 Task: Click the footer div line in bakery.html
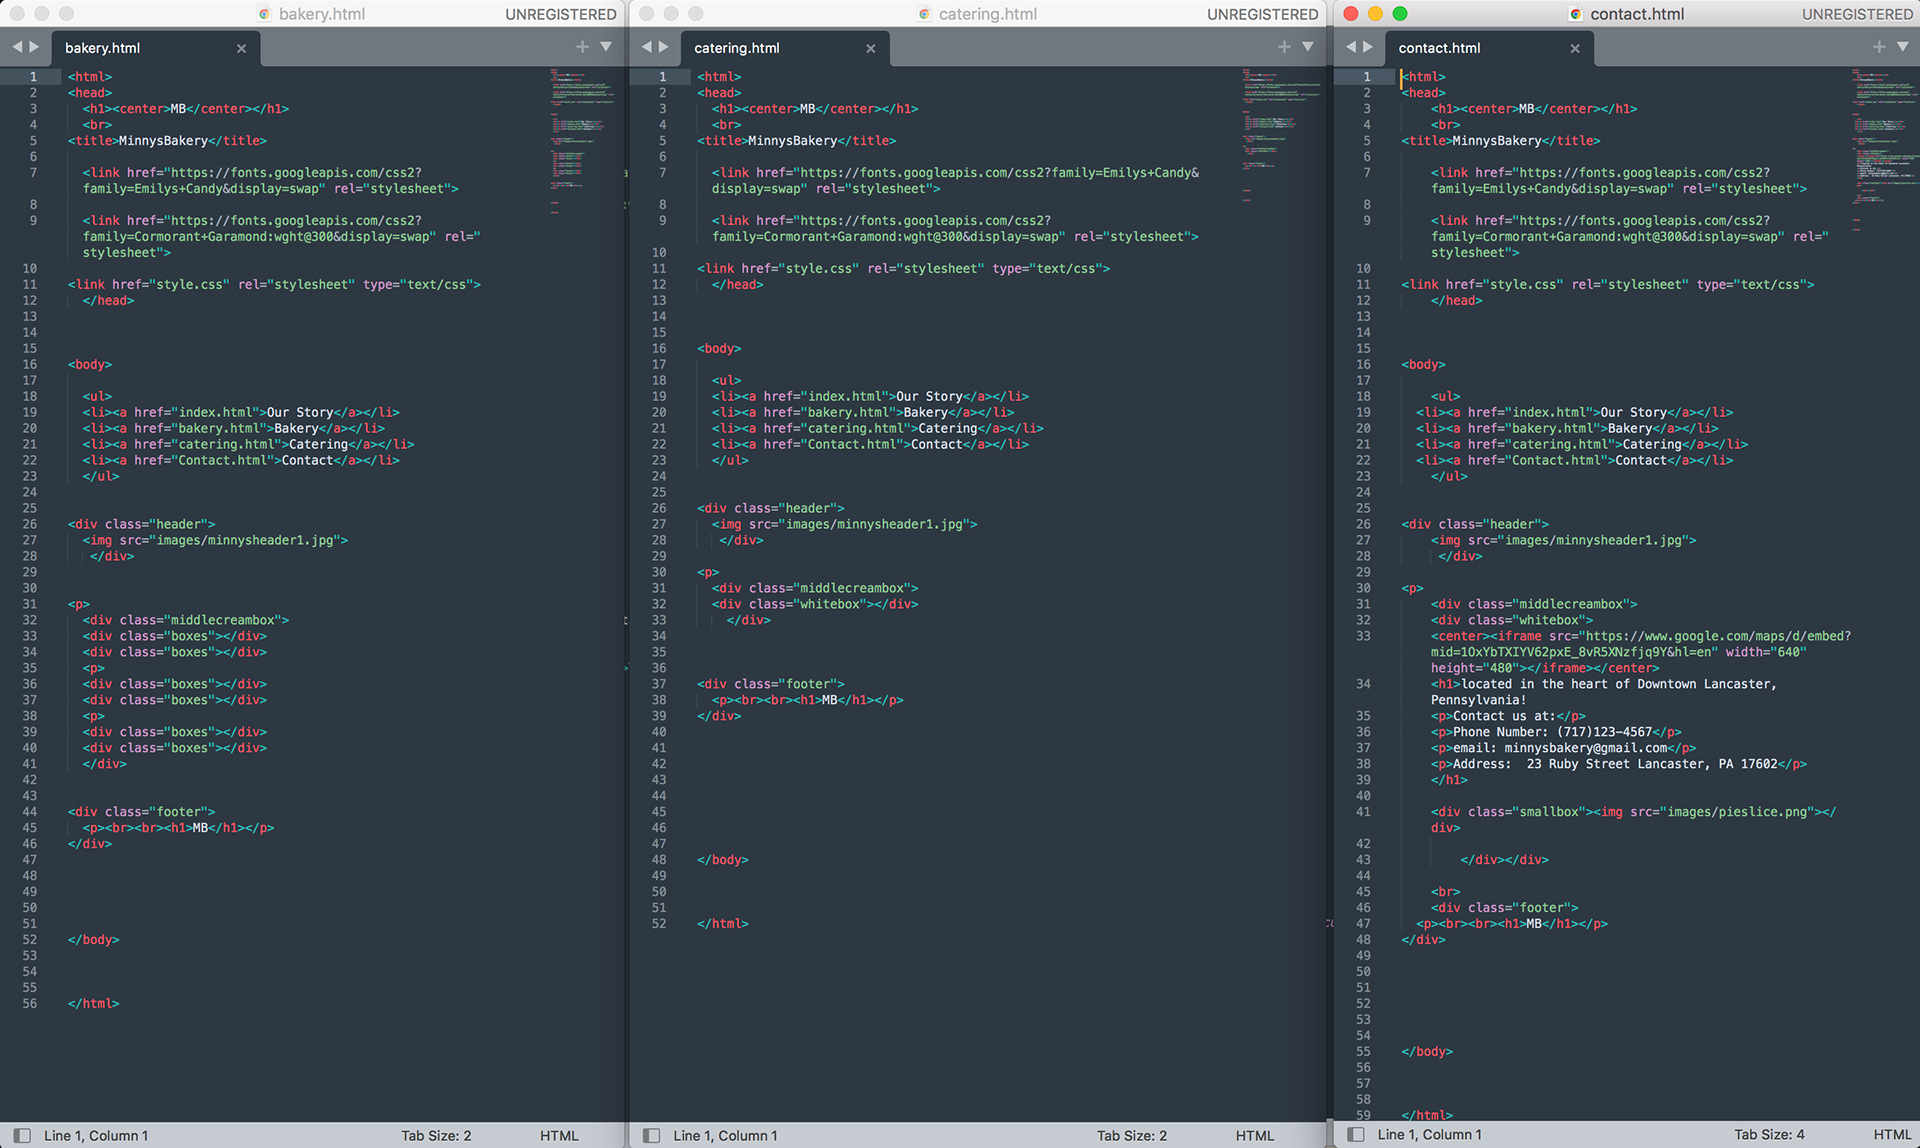tap(141, 812)
